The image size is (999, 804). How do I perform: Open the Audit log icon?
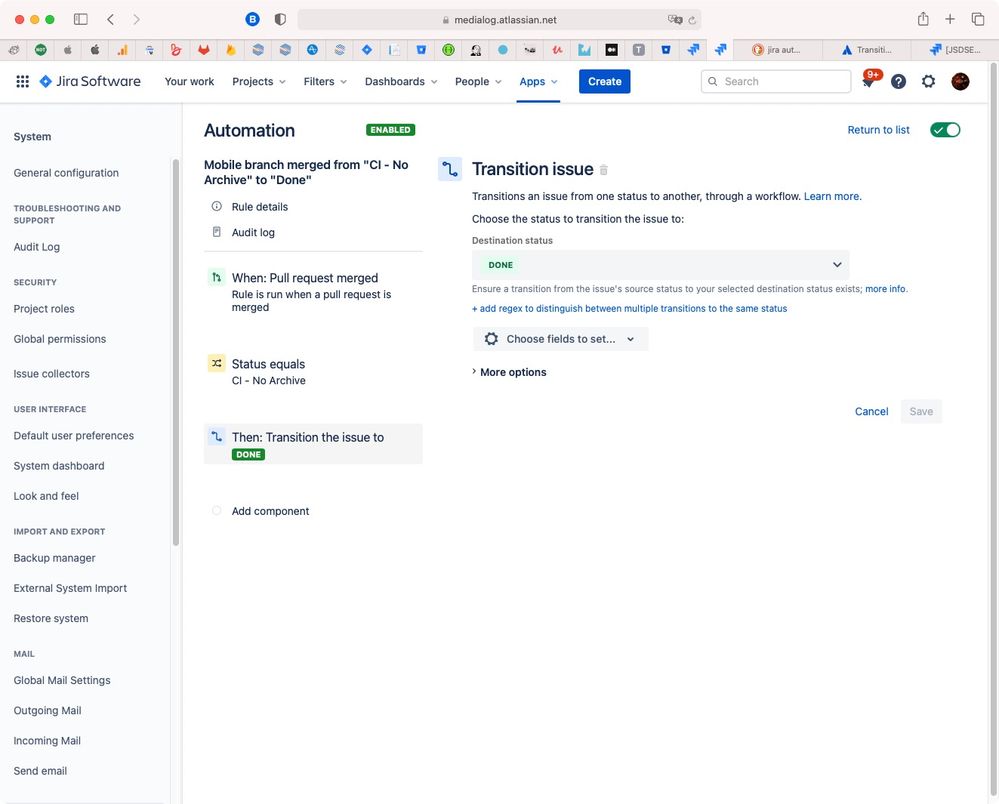(x=216, y=231)
